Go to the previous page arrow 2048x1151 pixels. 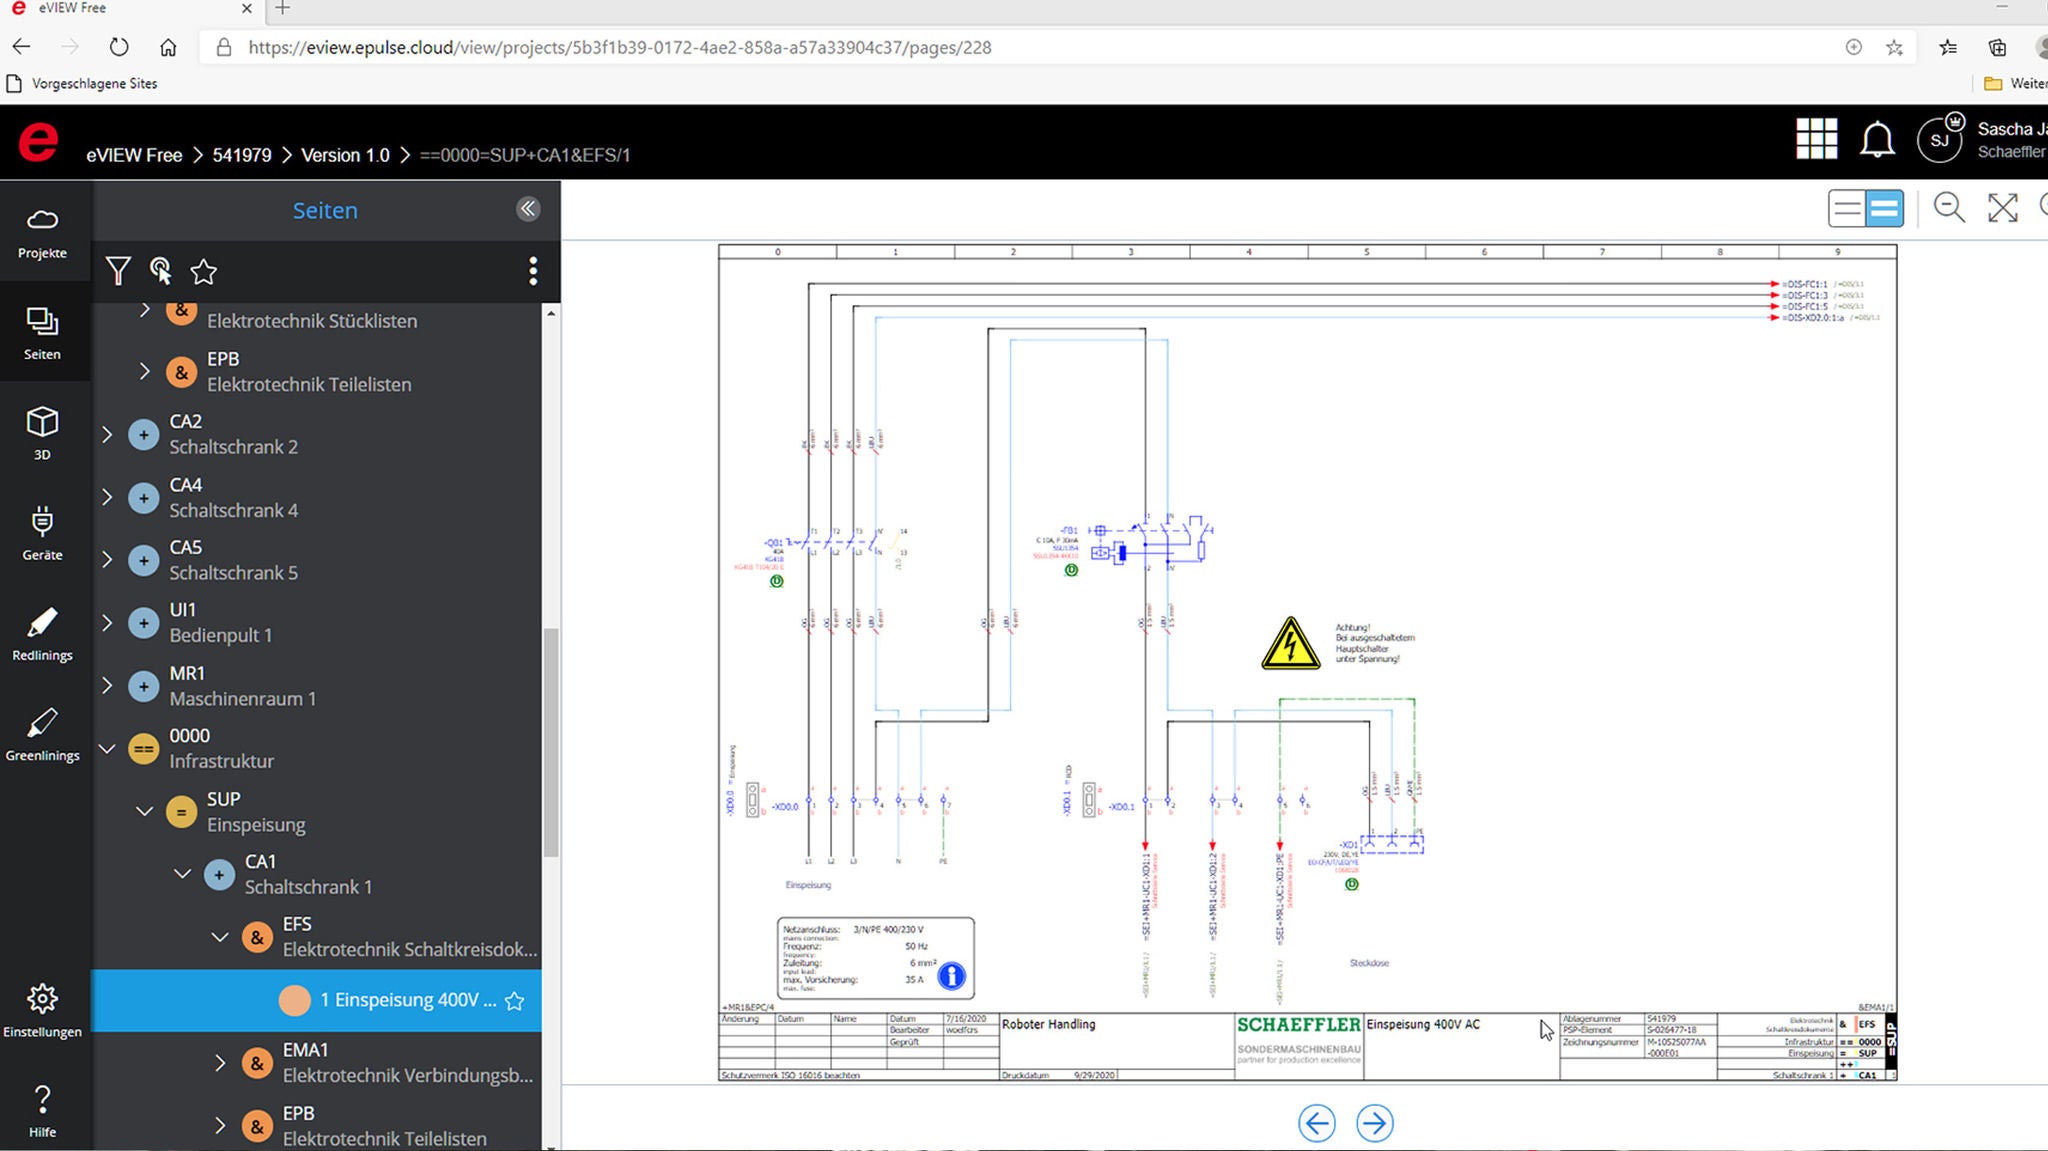click(1316, 1123)
